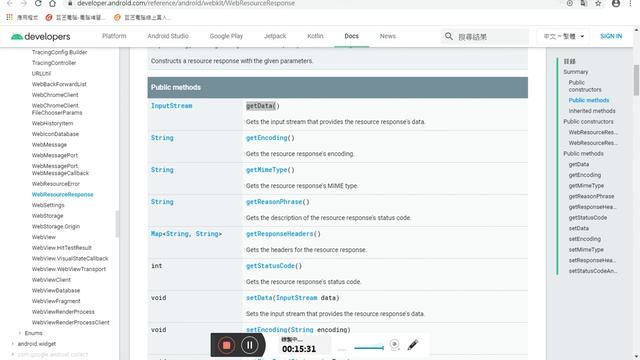Expand the Enums tree node

click(x=20, y=333)
